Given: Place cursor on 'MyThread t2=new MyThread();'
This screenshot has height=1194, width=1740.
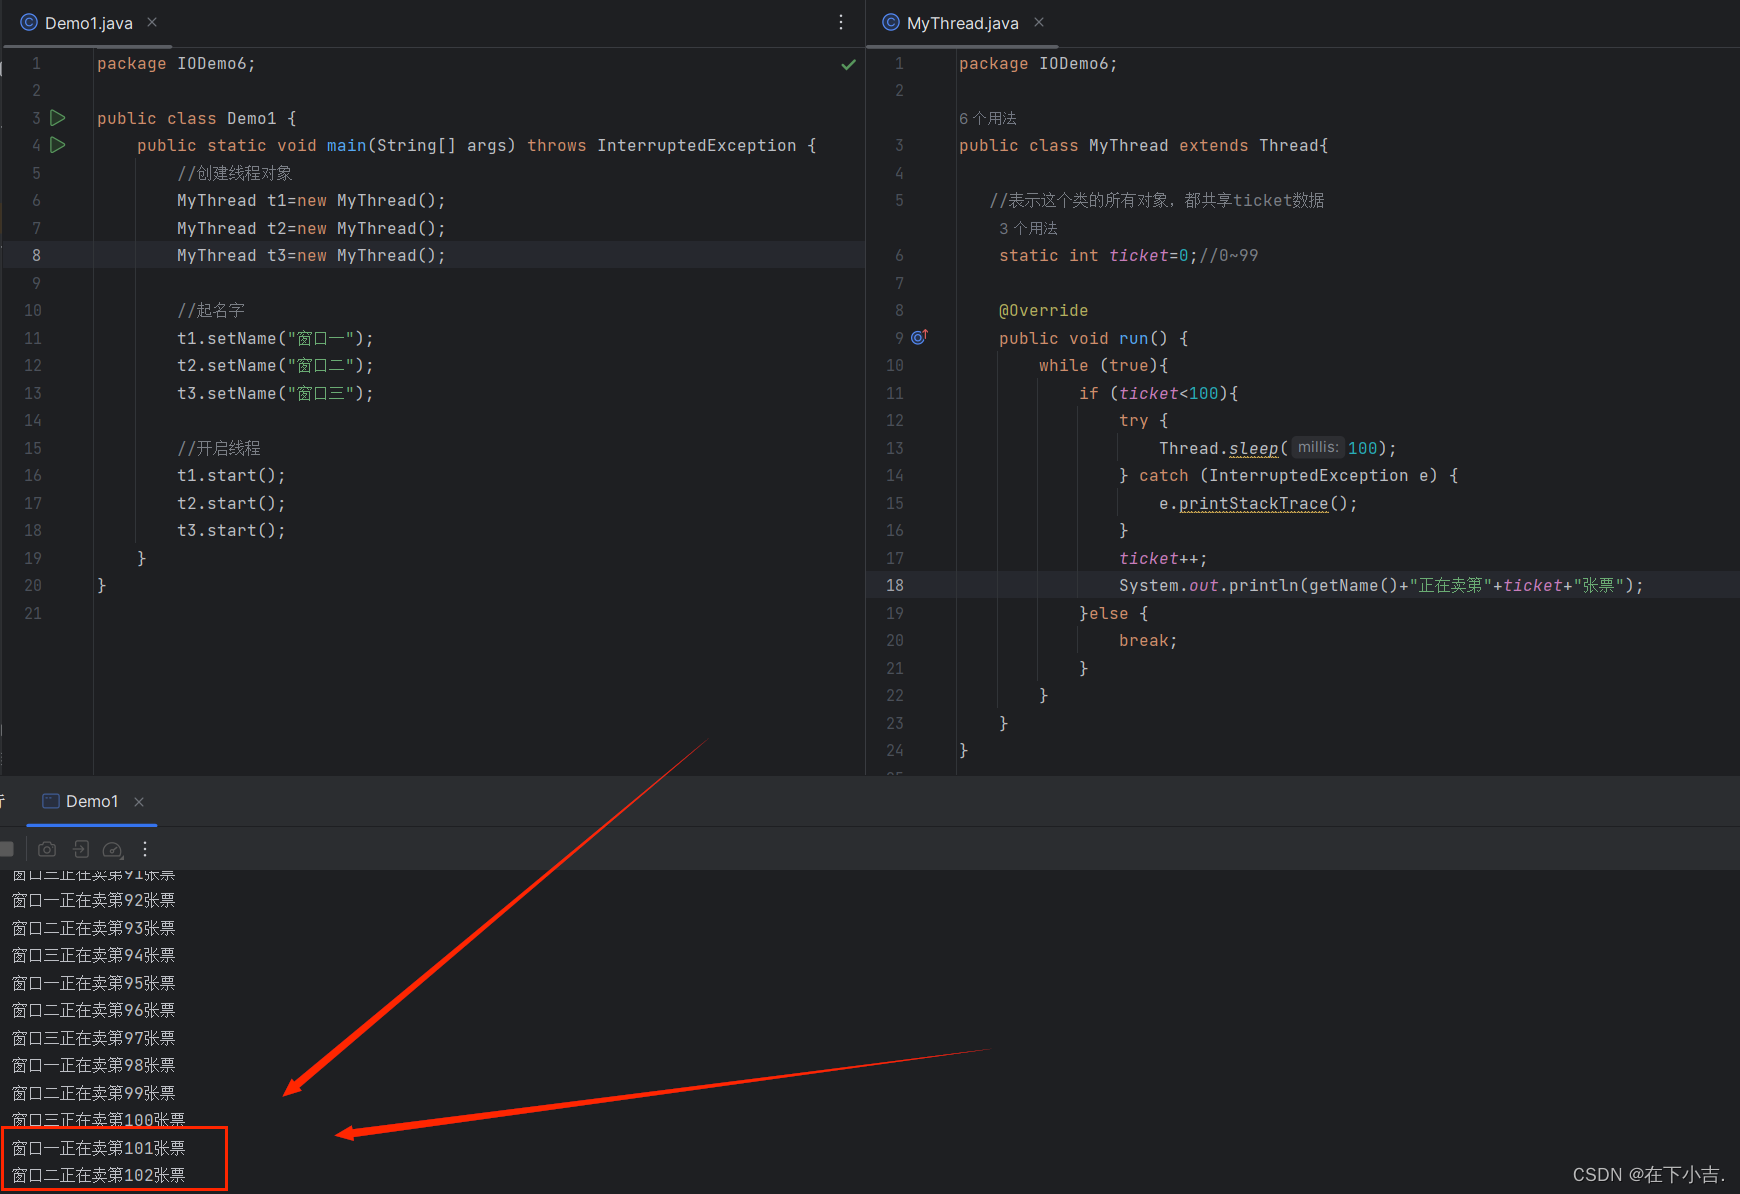Looking at the screenshot, I should pos(311,228).
